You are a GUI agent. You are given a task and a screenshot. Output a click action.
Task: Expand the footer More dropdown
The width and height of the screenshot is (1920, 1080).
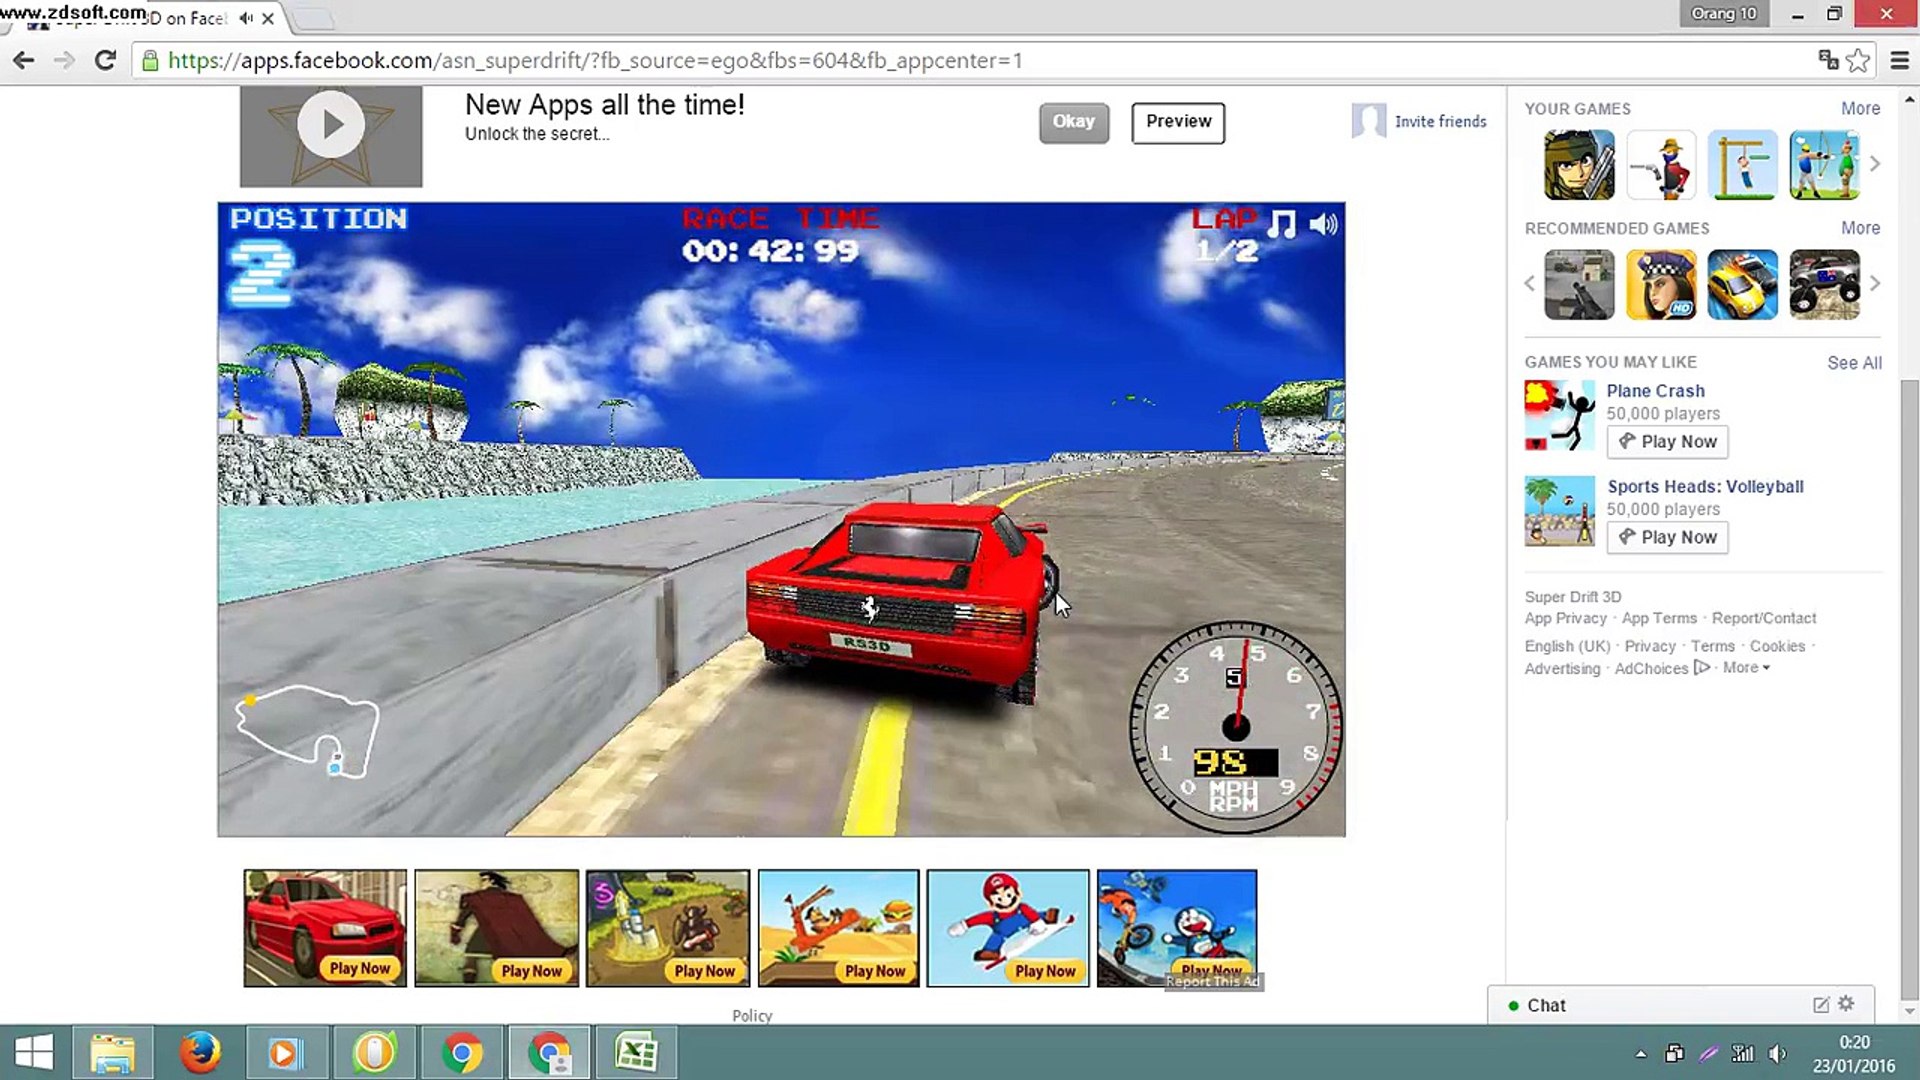tap(1746, 668)
